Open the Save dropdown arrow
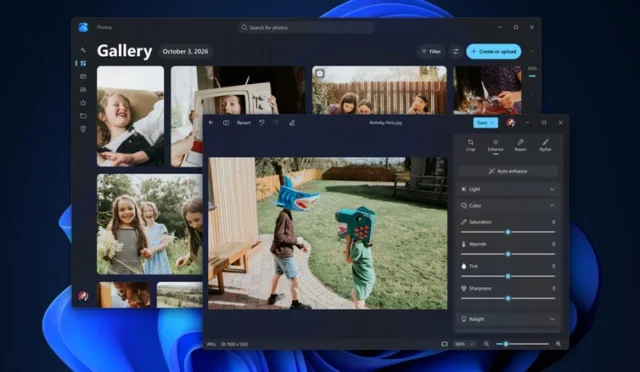The image size is (640, 372). (493, 123)
